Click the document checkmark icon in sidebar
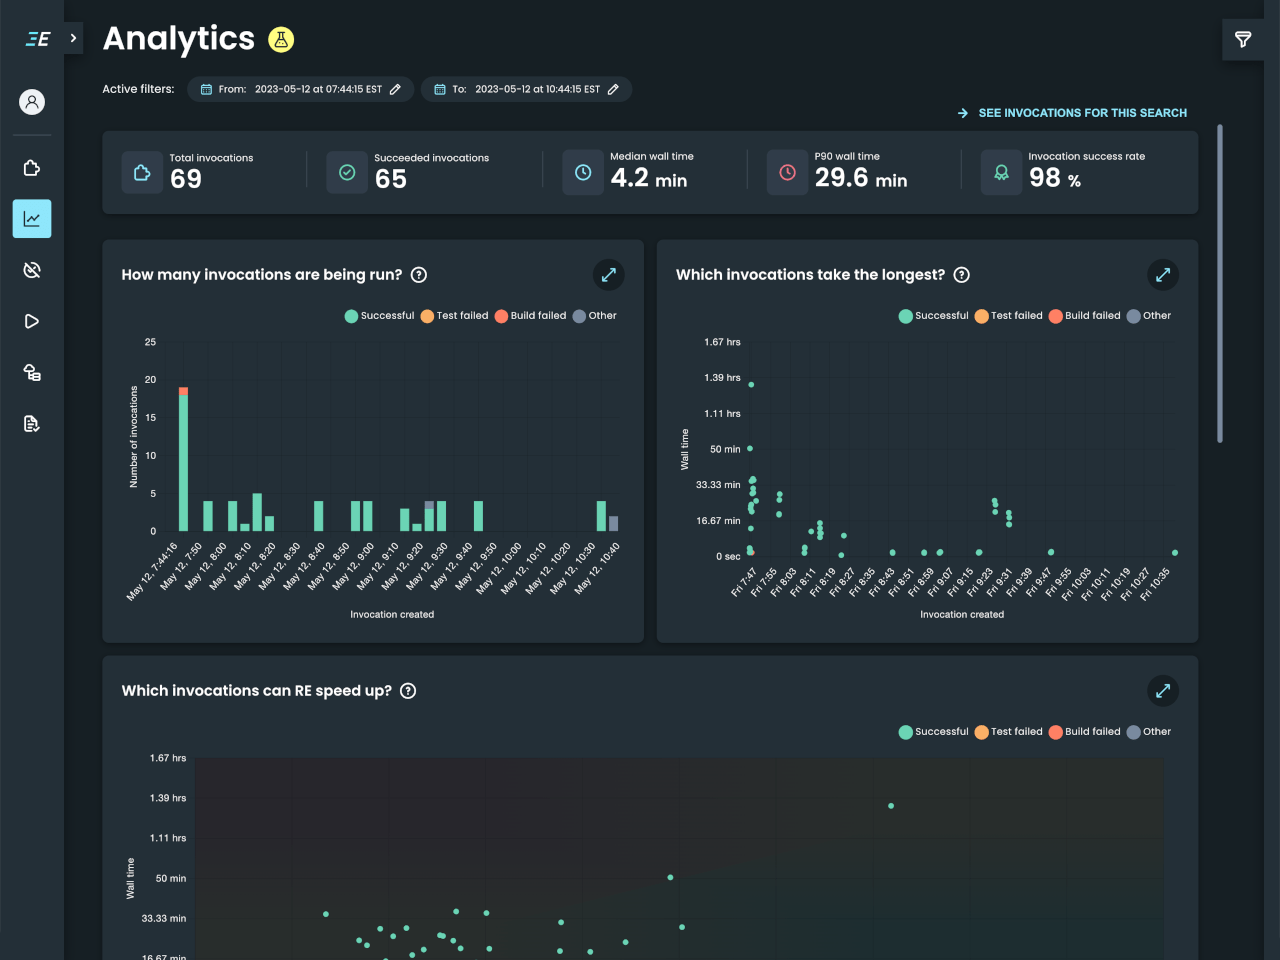Screen dimensions: 1280x960 [31, 423]
